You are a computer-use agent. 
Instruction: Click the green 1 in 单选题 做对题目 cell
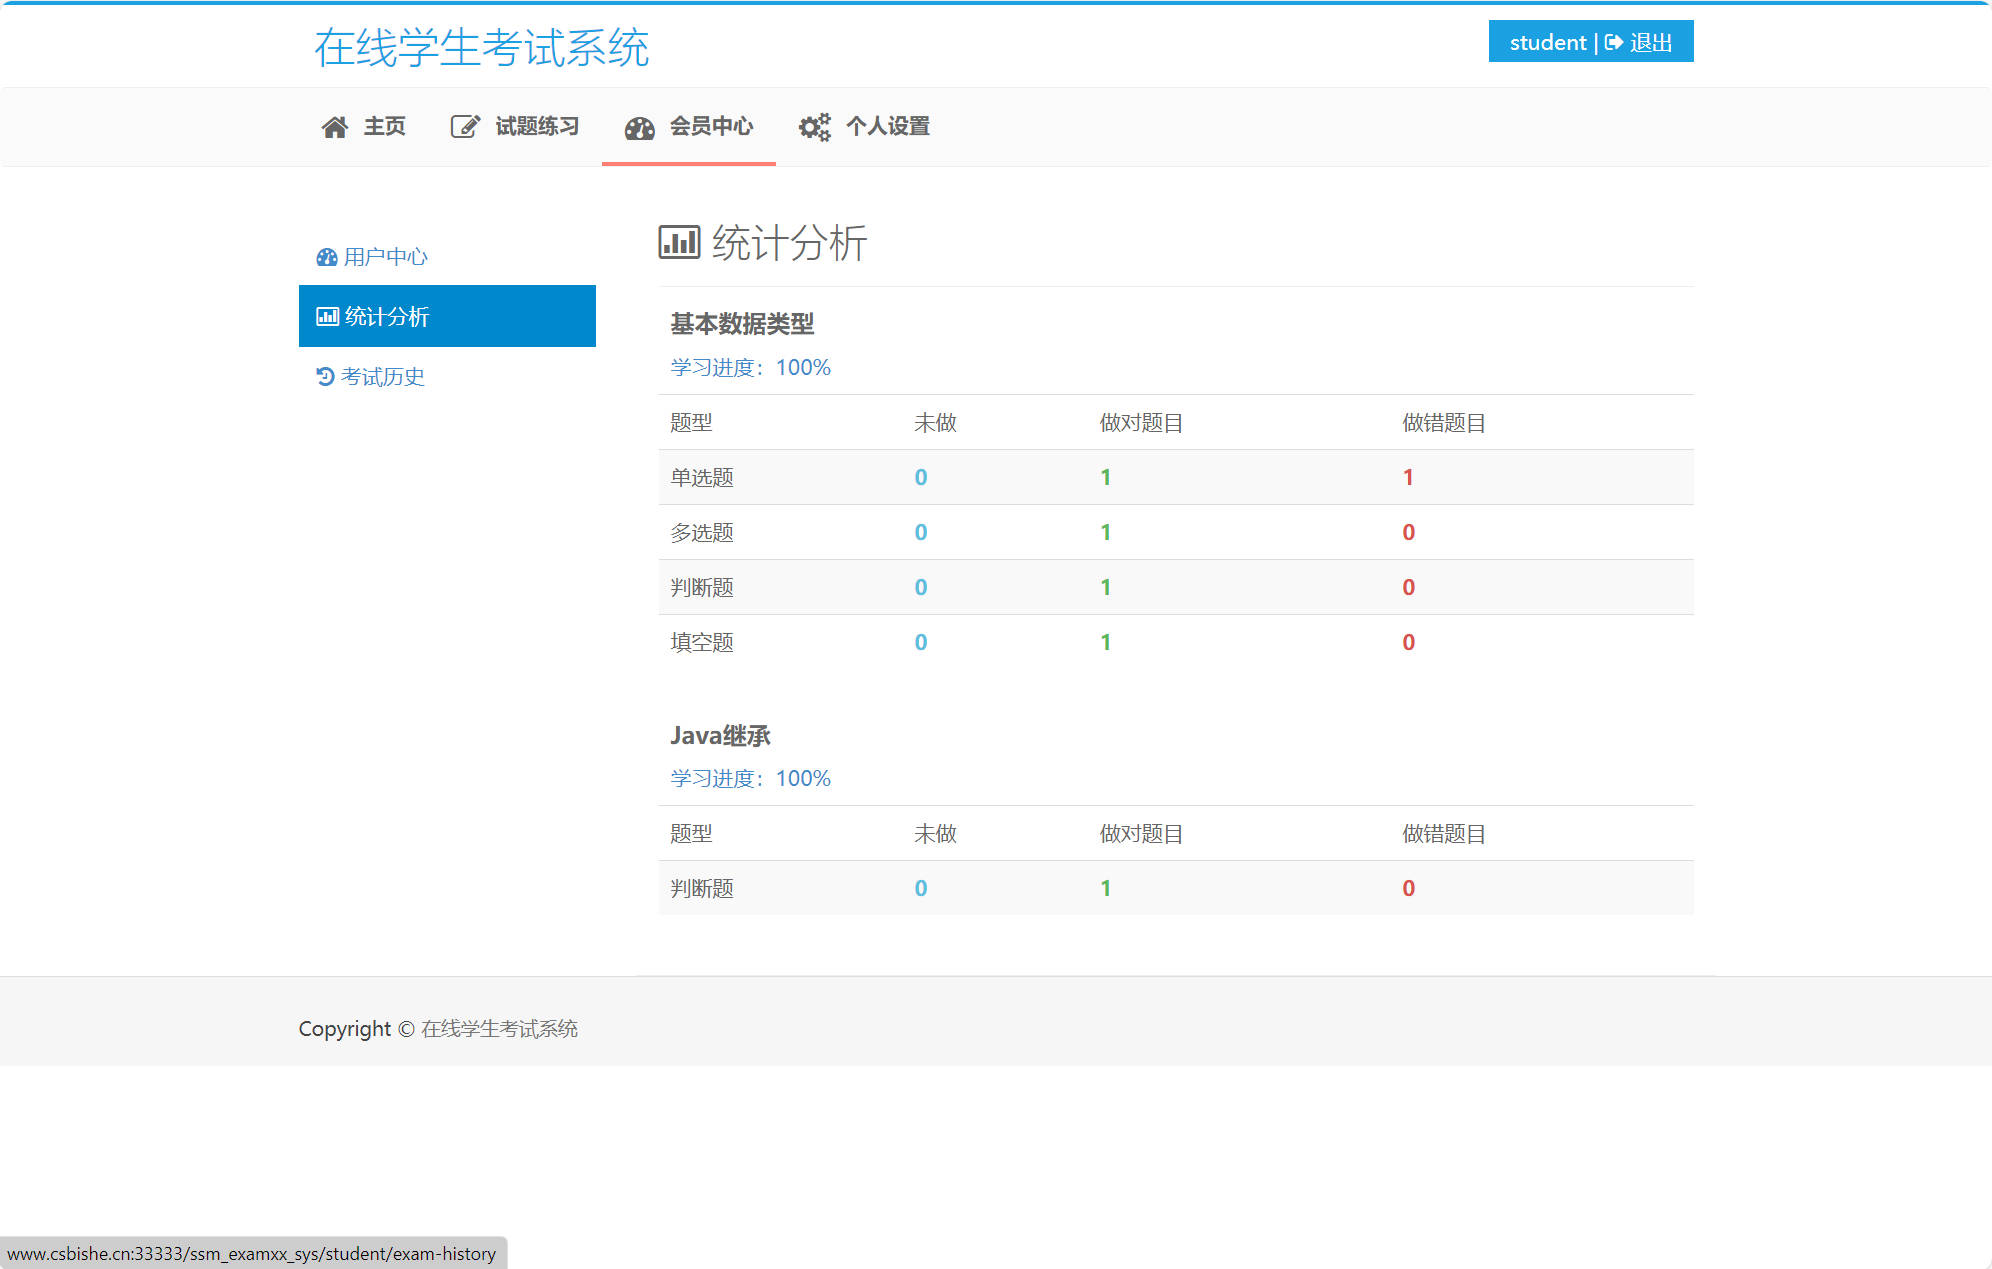pyautogui.click(x=1105, y=477)
